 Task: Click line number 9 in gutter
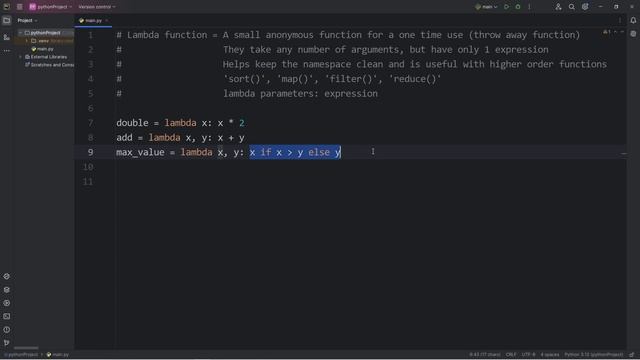pyautogui.click(x=90, y=152)
